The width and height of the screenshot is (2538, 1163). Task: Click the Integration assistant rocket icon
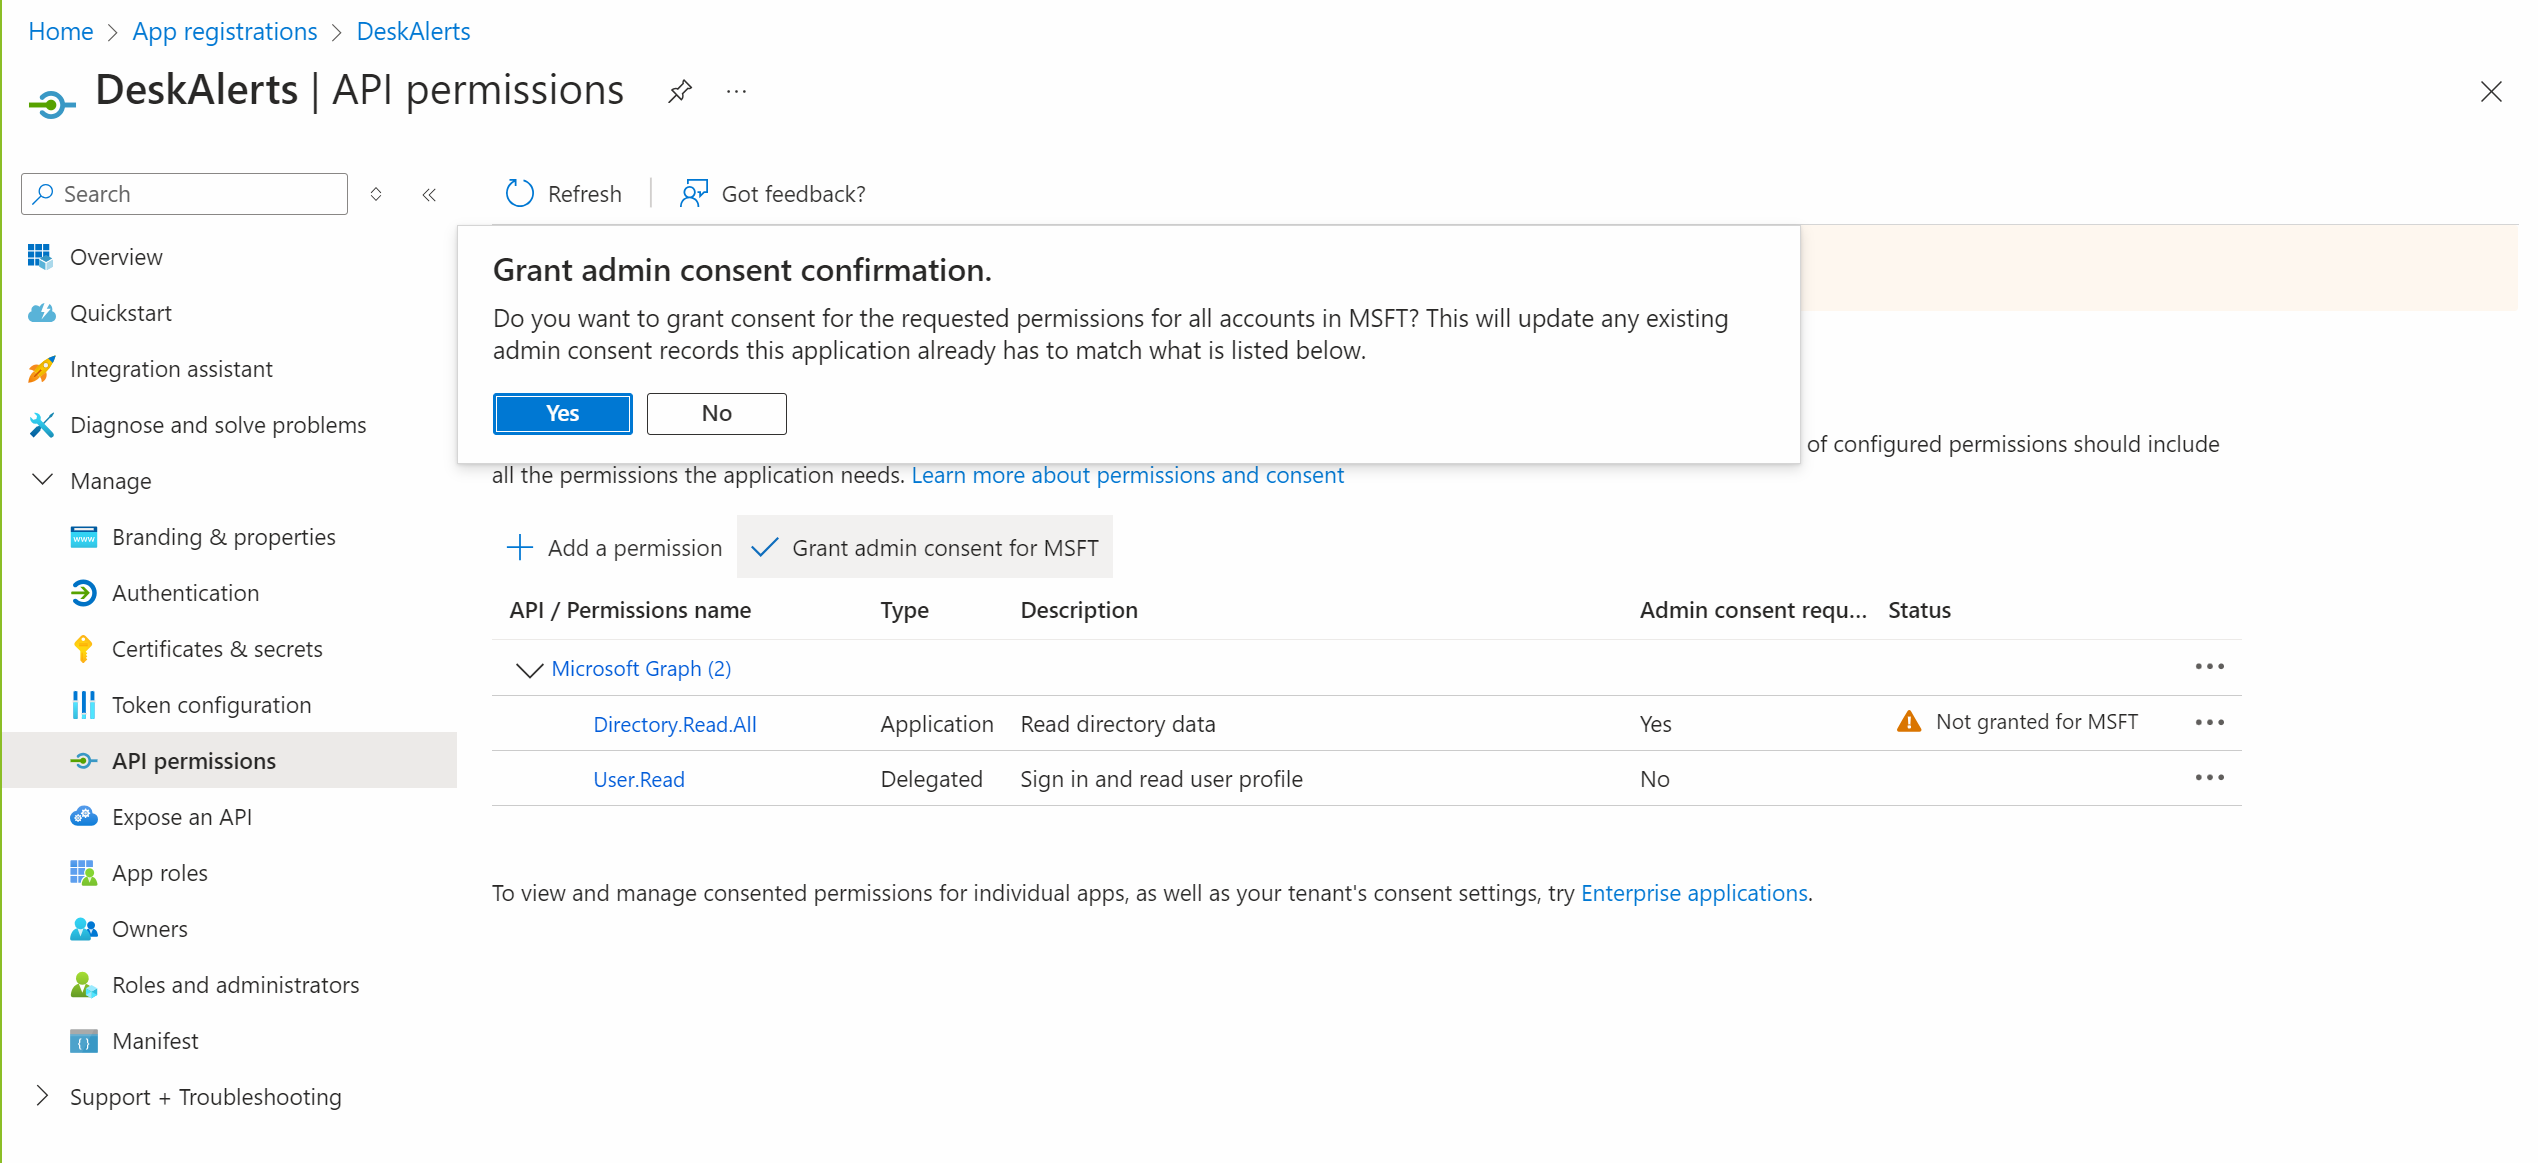click(x=41, y=369)
